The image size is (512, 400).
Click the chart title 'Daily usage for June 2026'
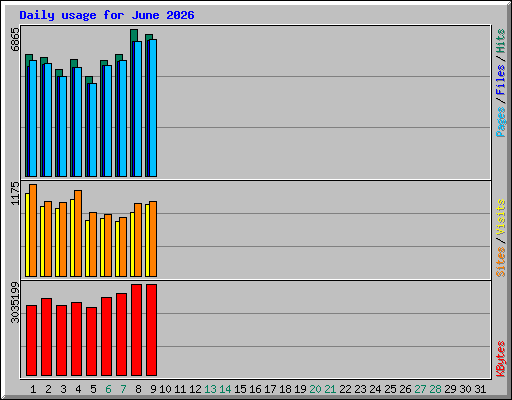click(x=107, y=15)
